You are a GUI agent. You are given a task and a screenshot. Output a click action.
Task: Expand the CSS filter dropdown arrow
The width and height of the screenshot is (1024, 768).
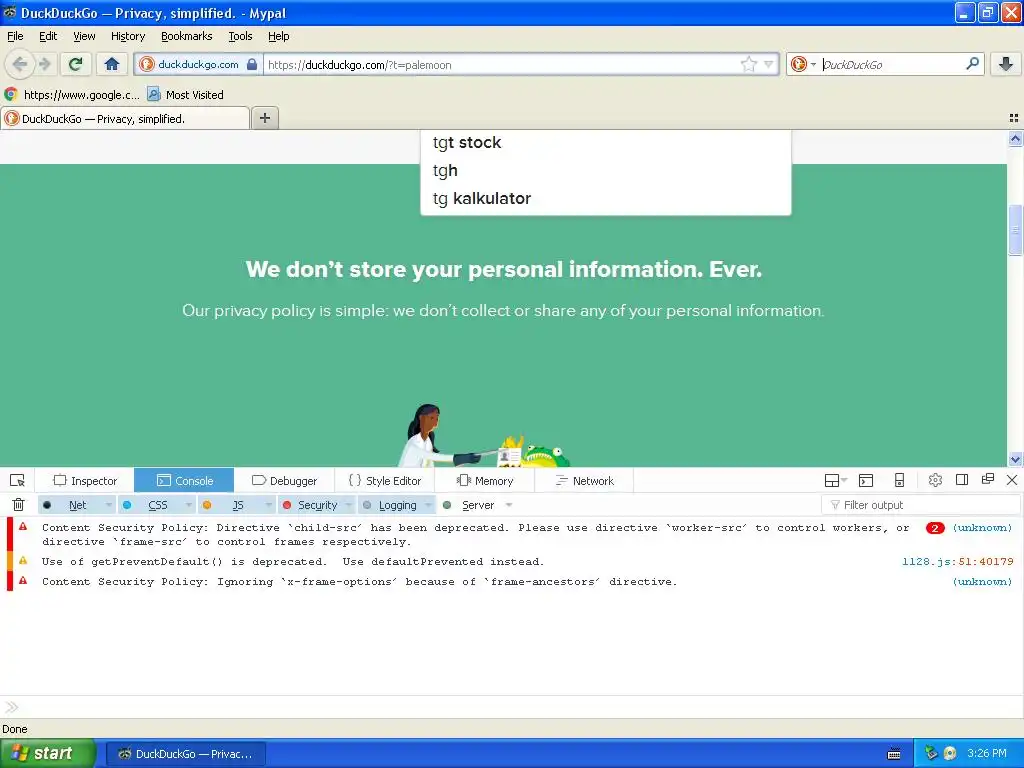(x=189, y=505)
